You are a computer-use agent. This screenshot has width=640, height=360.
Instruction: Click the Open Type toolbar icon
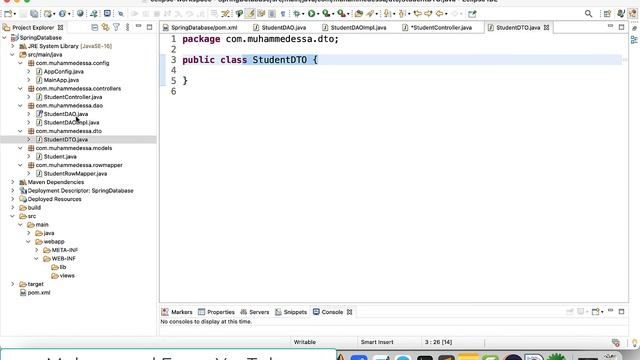358,14
